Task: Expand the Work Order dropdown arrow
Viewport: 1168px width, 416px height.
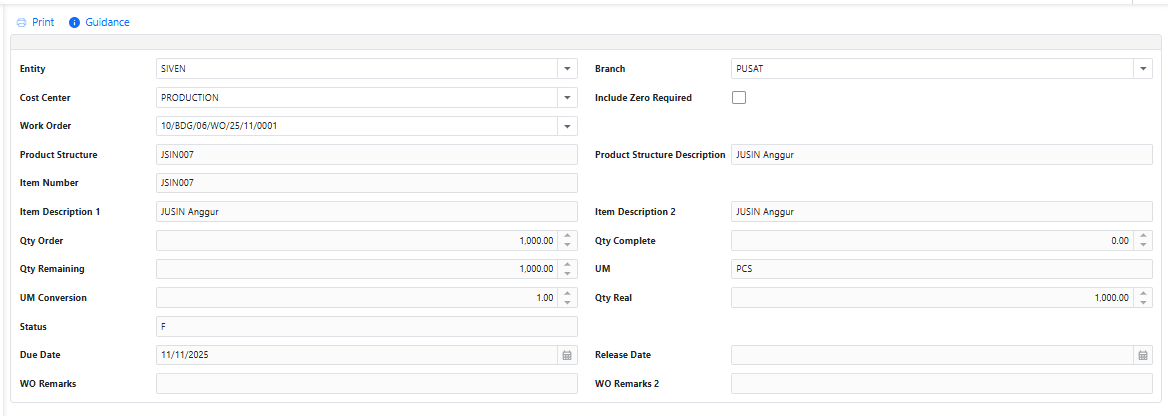Action: click(567, 126)
